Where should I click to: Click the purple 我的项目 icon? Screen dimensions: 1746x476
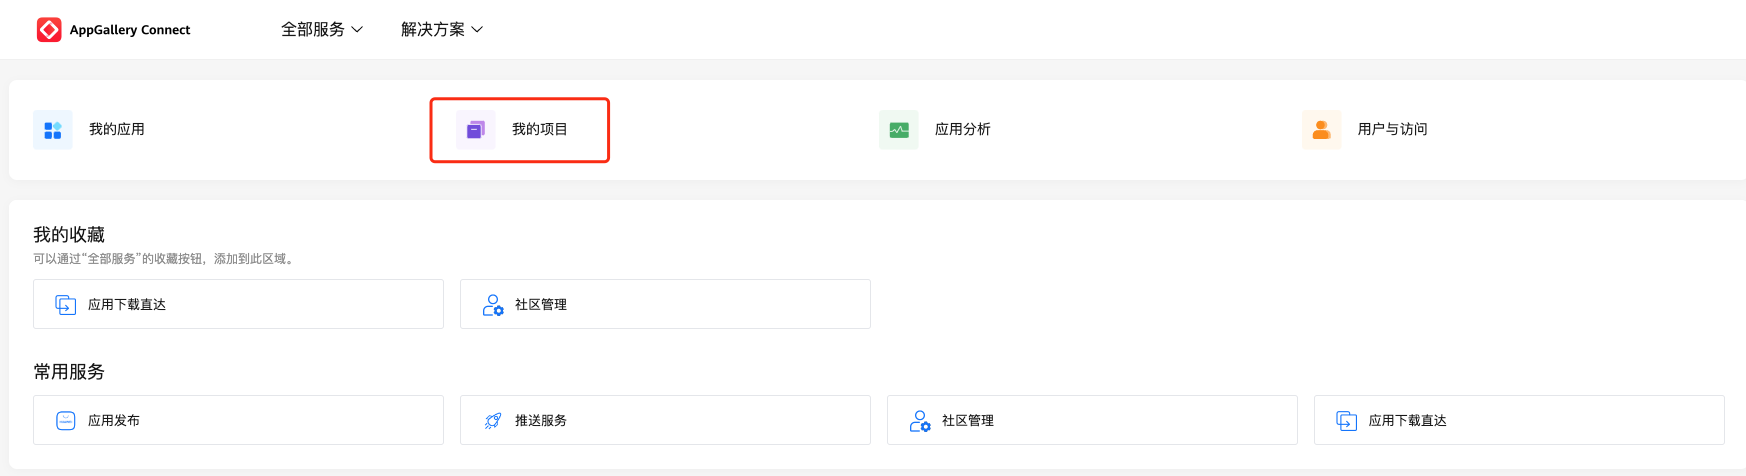[476, 130]
